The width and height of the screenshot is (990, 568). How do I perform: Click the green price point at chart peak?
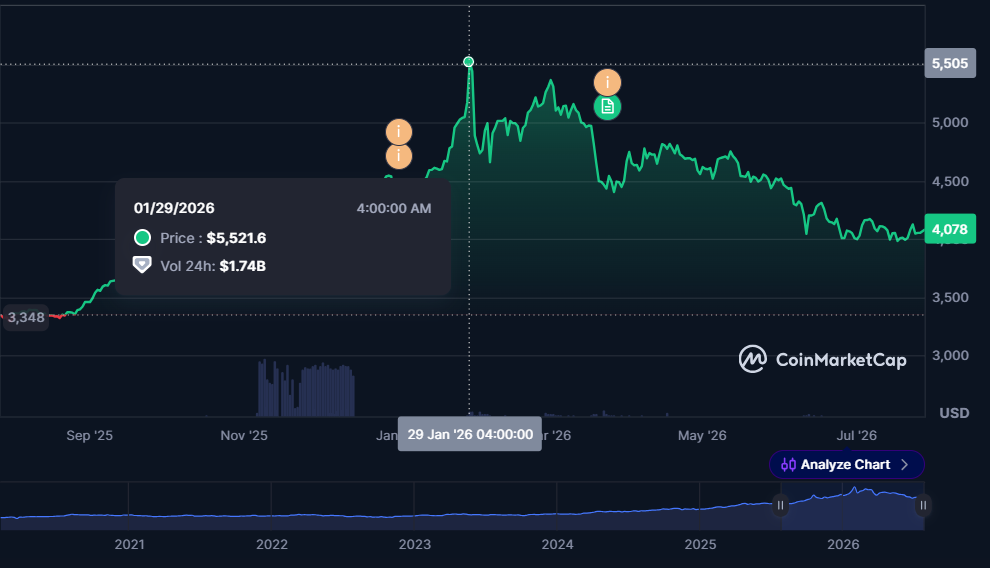[x=468, y=61]
